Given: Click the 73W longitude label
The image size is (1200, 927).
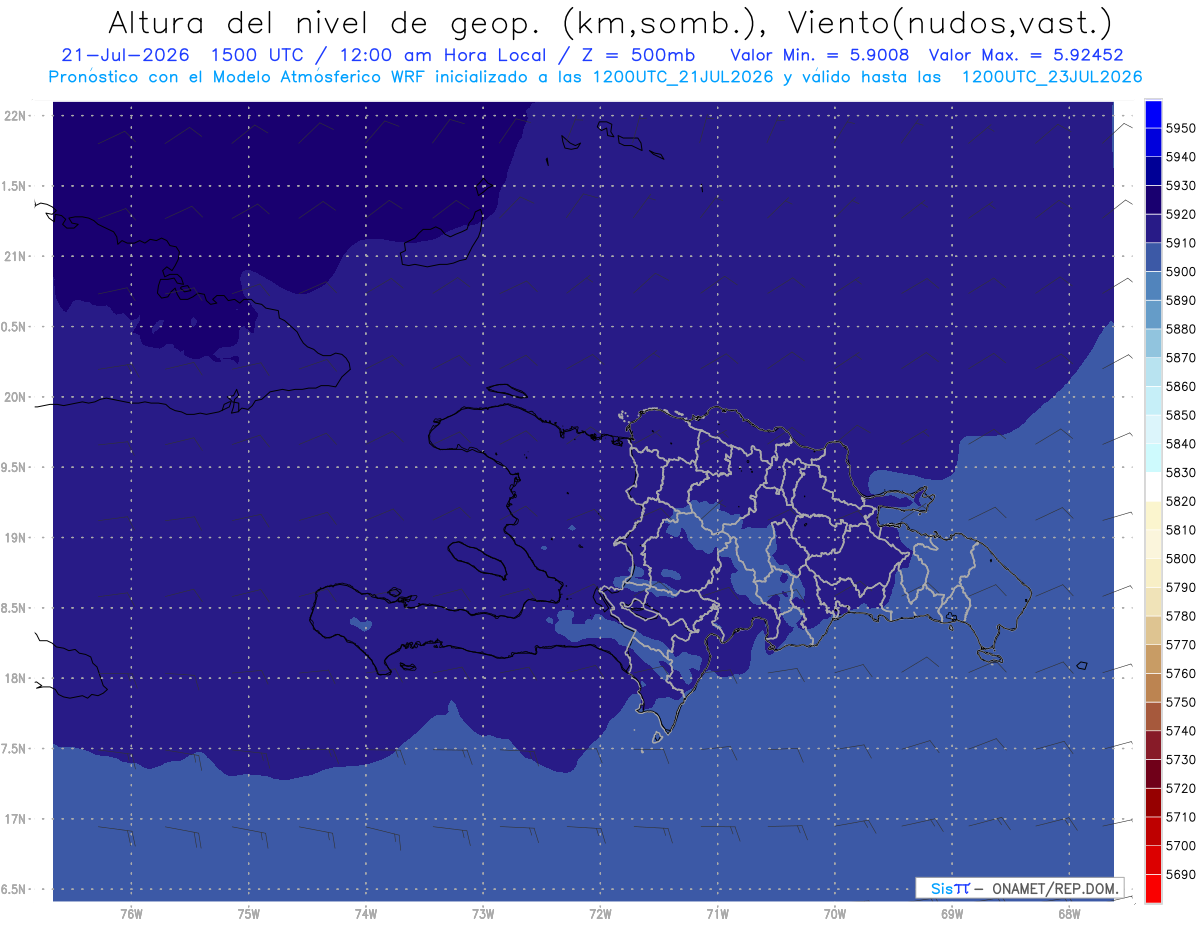Looking at the screenshot, I should (483, 913).
